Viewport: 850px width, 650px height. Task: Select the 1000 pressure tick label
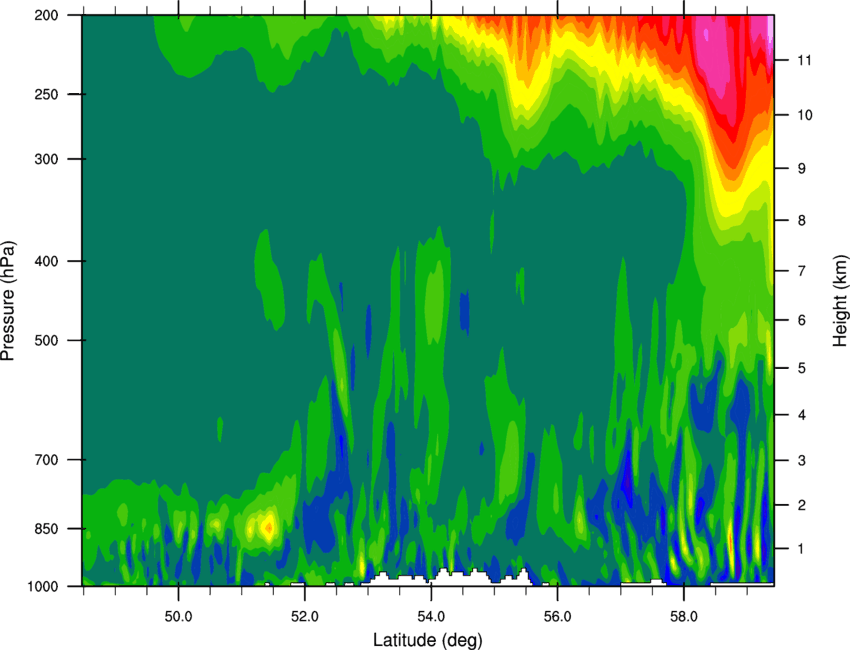tap(42, 586)
